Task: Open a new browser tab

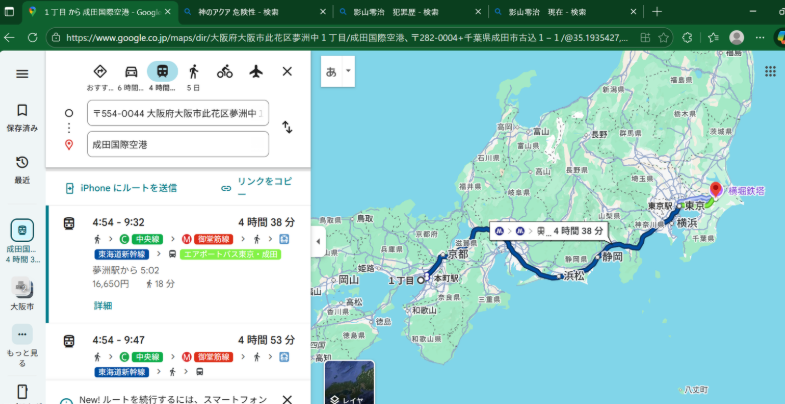Action: click(657, 12)
